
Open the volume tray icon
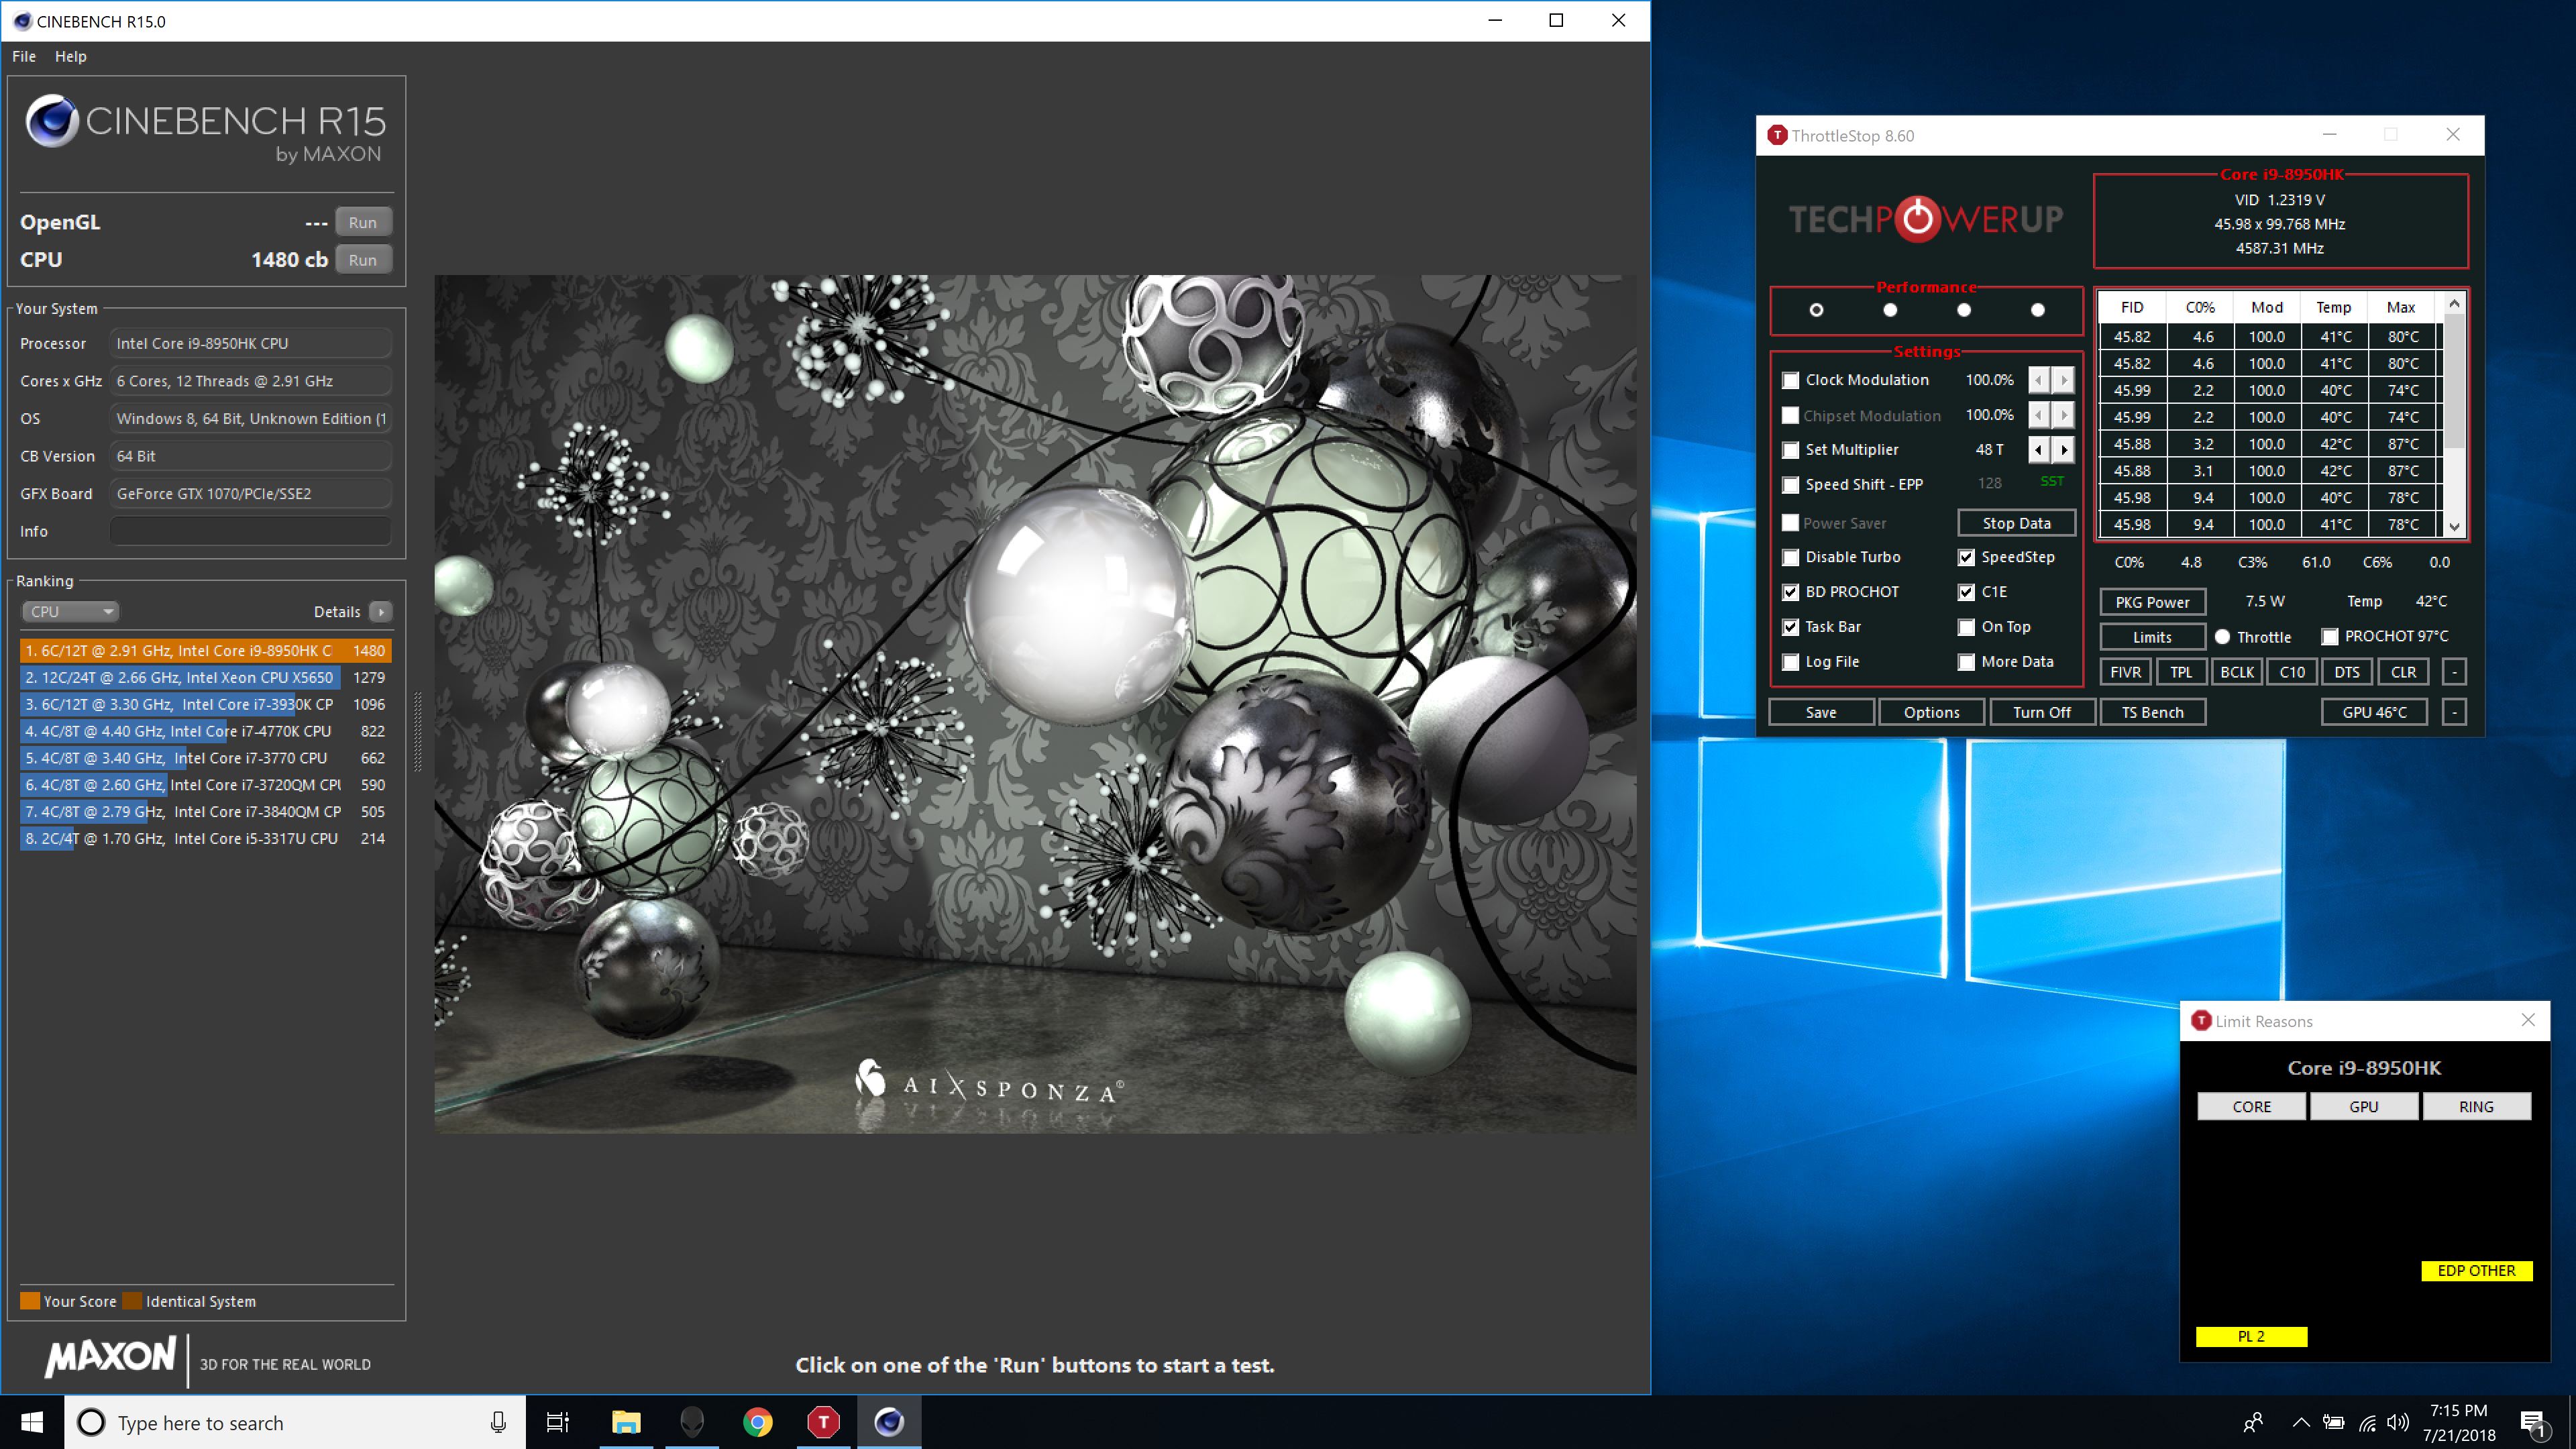(x=2398, y=1422)
